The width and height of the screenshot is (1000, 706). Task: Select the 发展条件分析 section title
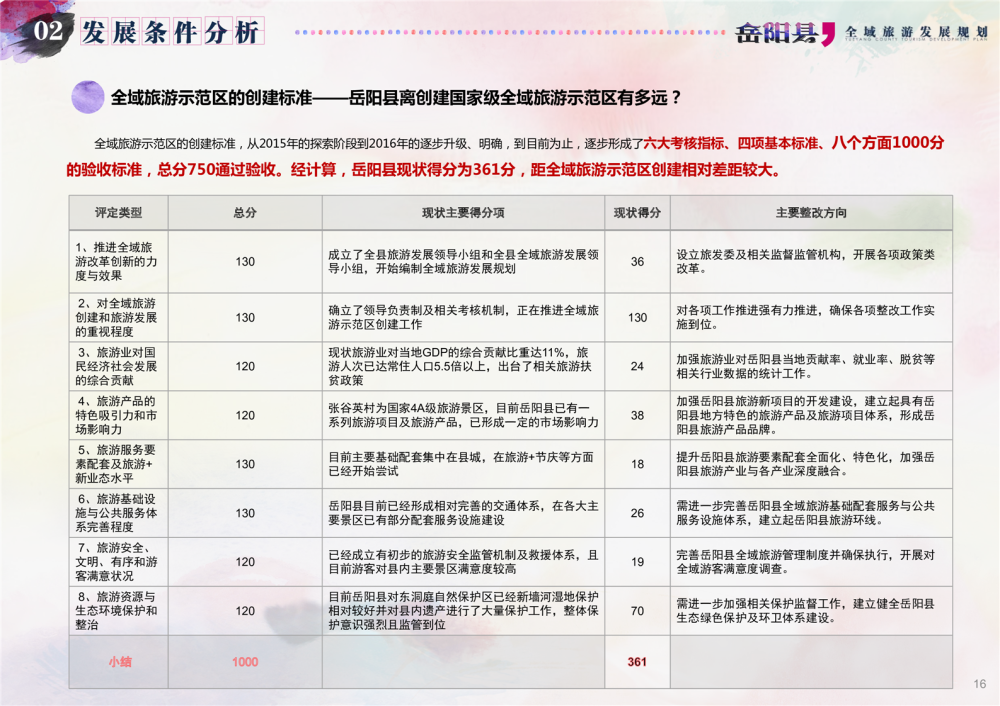click(x=170, y=32)
